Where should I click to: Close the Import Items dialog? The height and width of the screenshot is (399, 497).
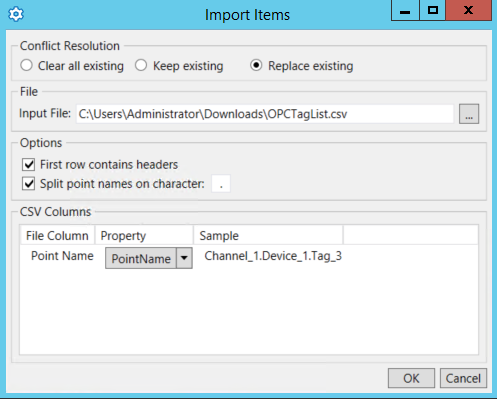coord(469,11)
